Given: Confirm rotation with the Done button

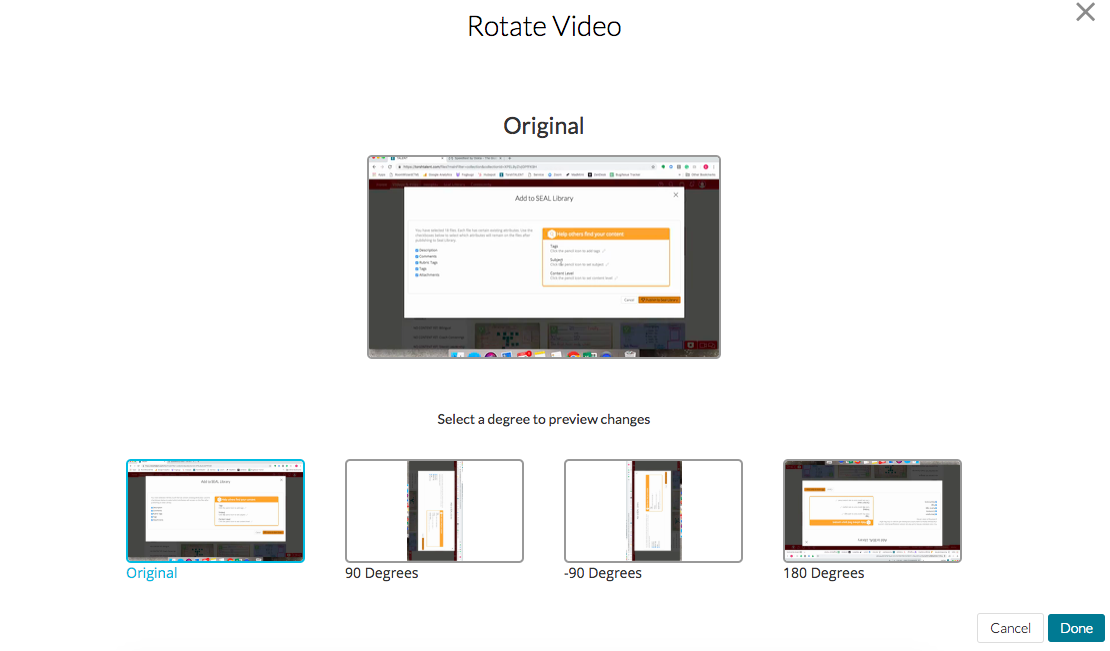Looking at the screenshot, I should pos(1076,628).
